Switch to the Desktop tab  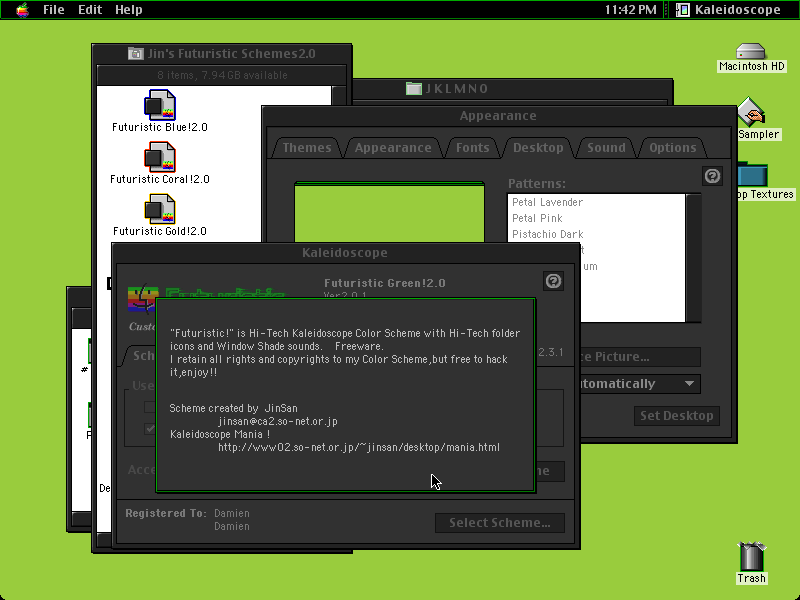[x=538, y=148]
